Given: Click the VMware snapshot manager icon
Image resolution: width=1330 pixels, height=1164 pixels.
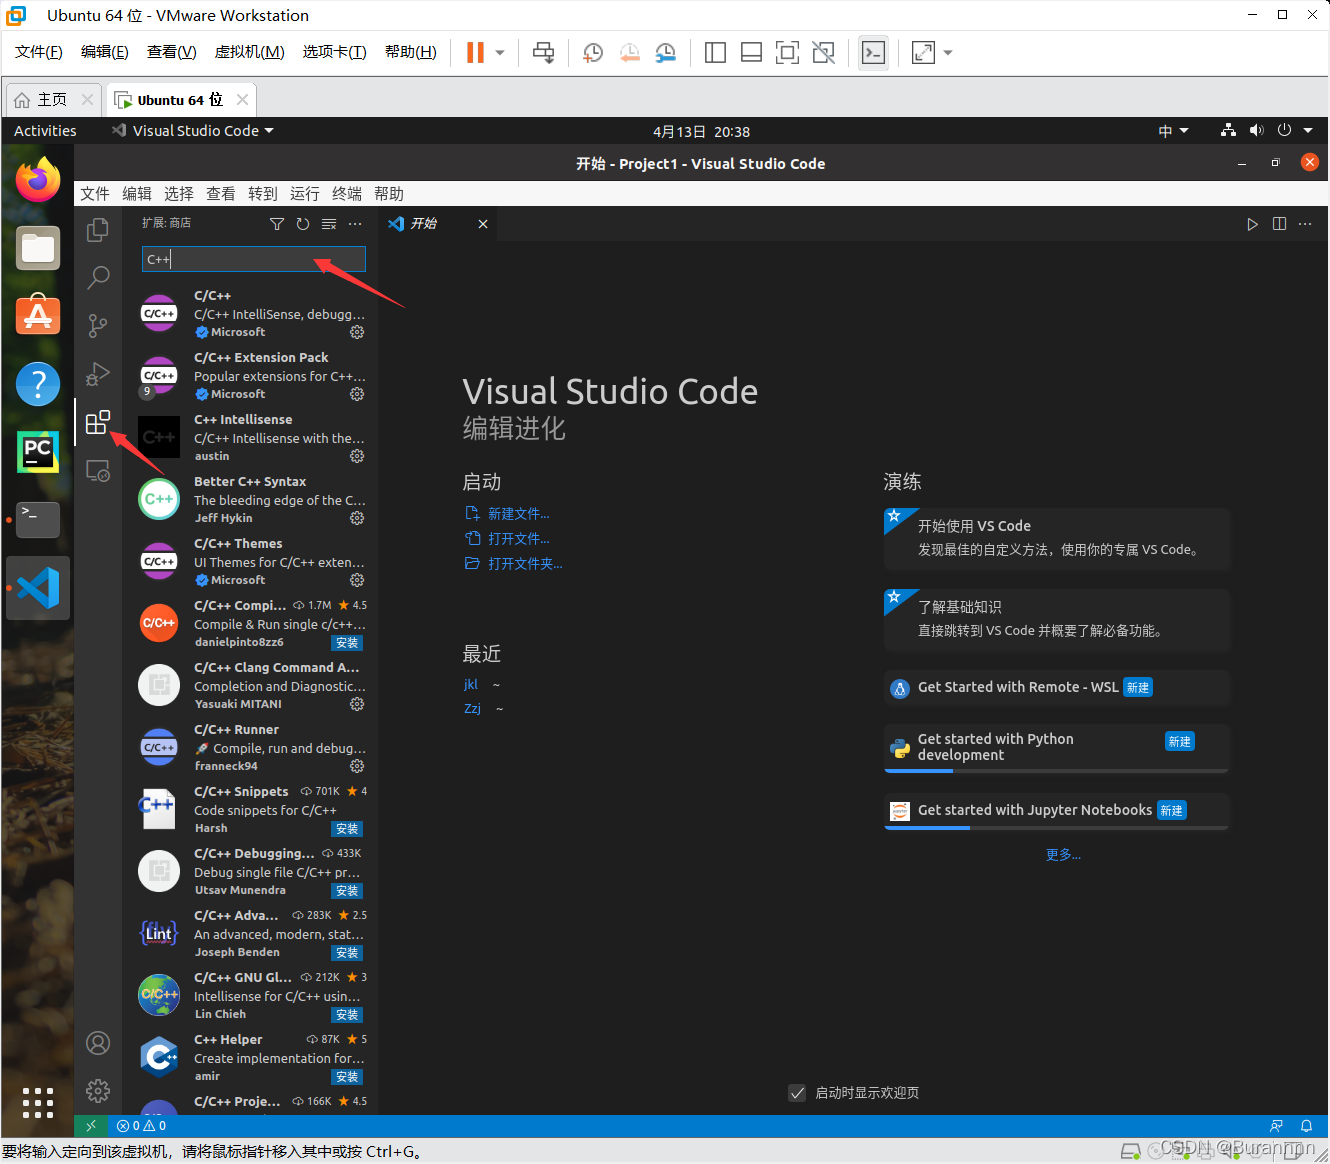Looking at the screenshot, I should click(x=665, y=53).
